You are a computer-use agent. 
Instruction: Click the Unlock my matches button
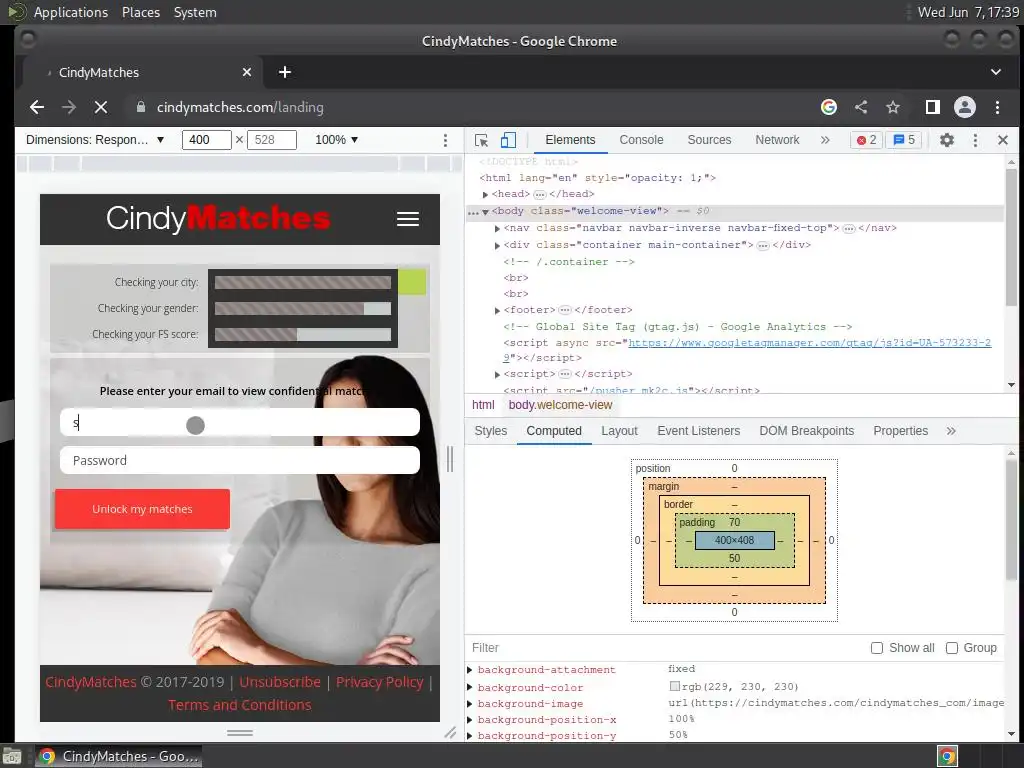[x=142, y=509]
